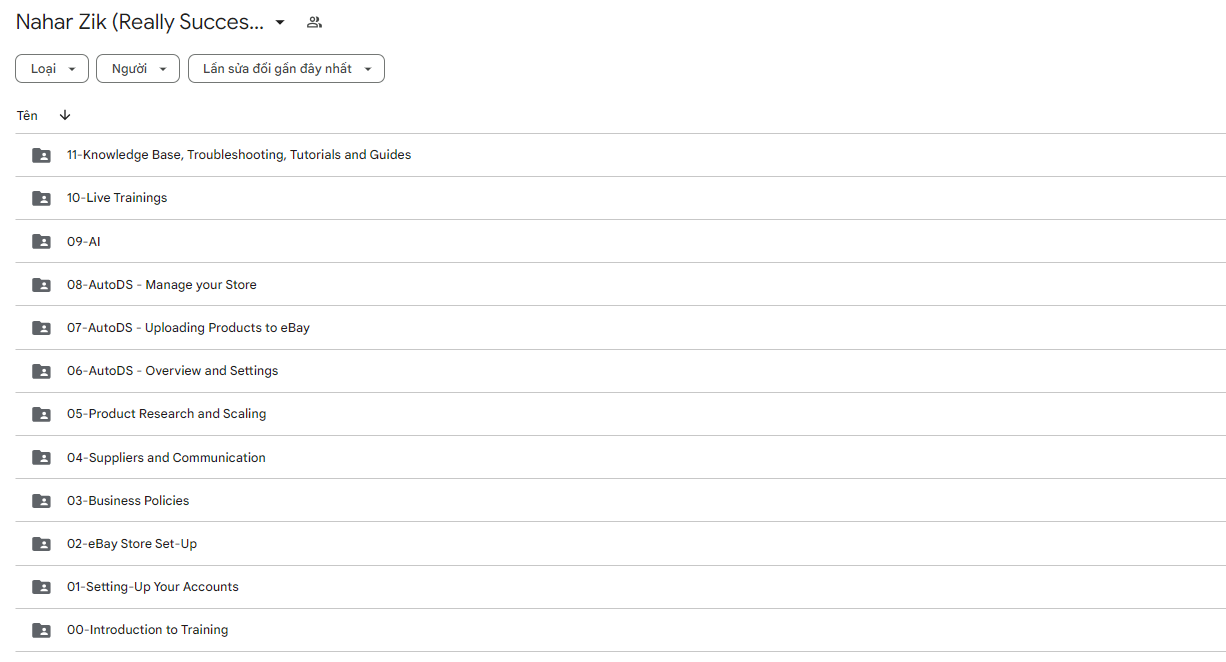Open the Lần sửa đổi gần đây nhất filter
1226x662 pixels.
(286, 69)
